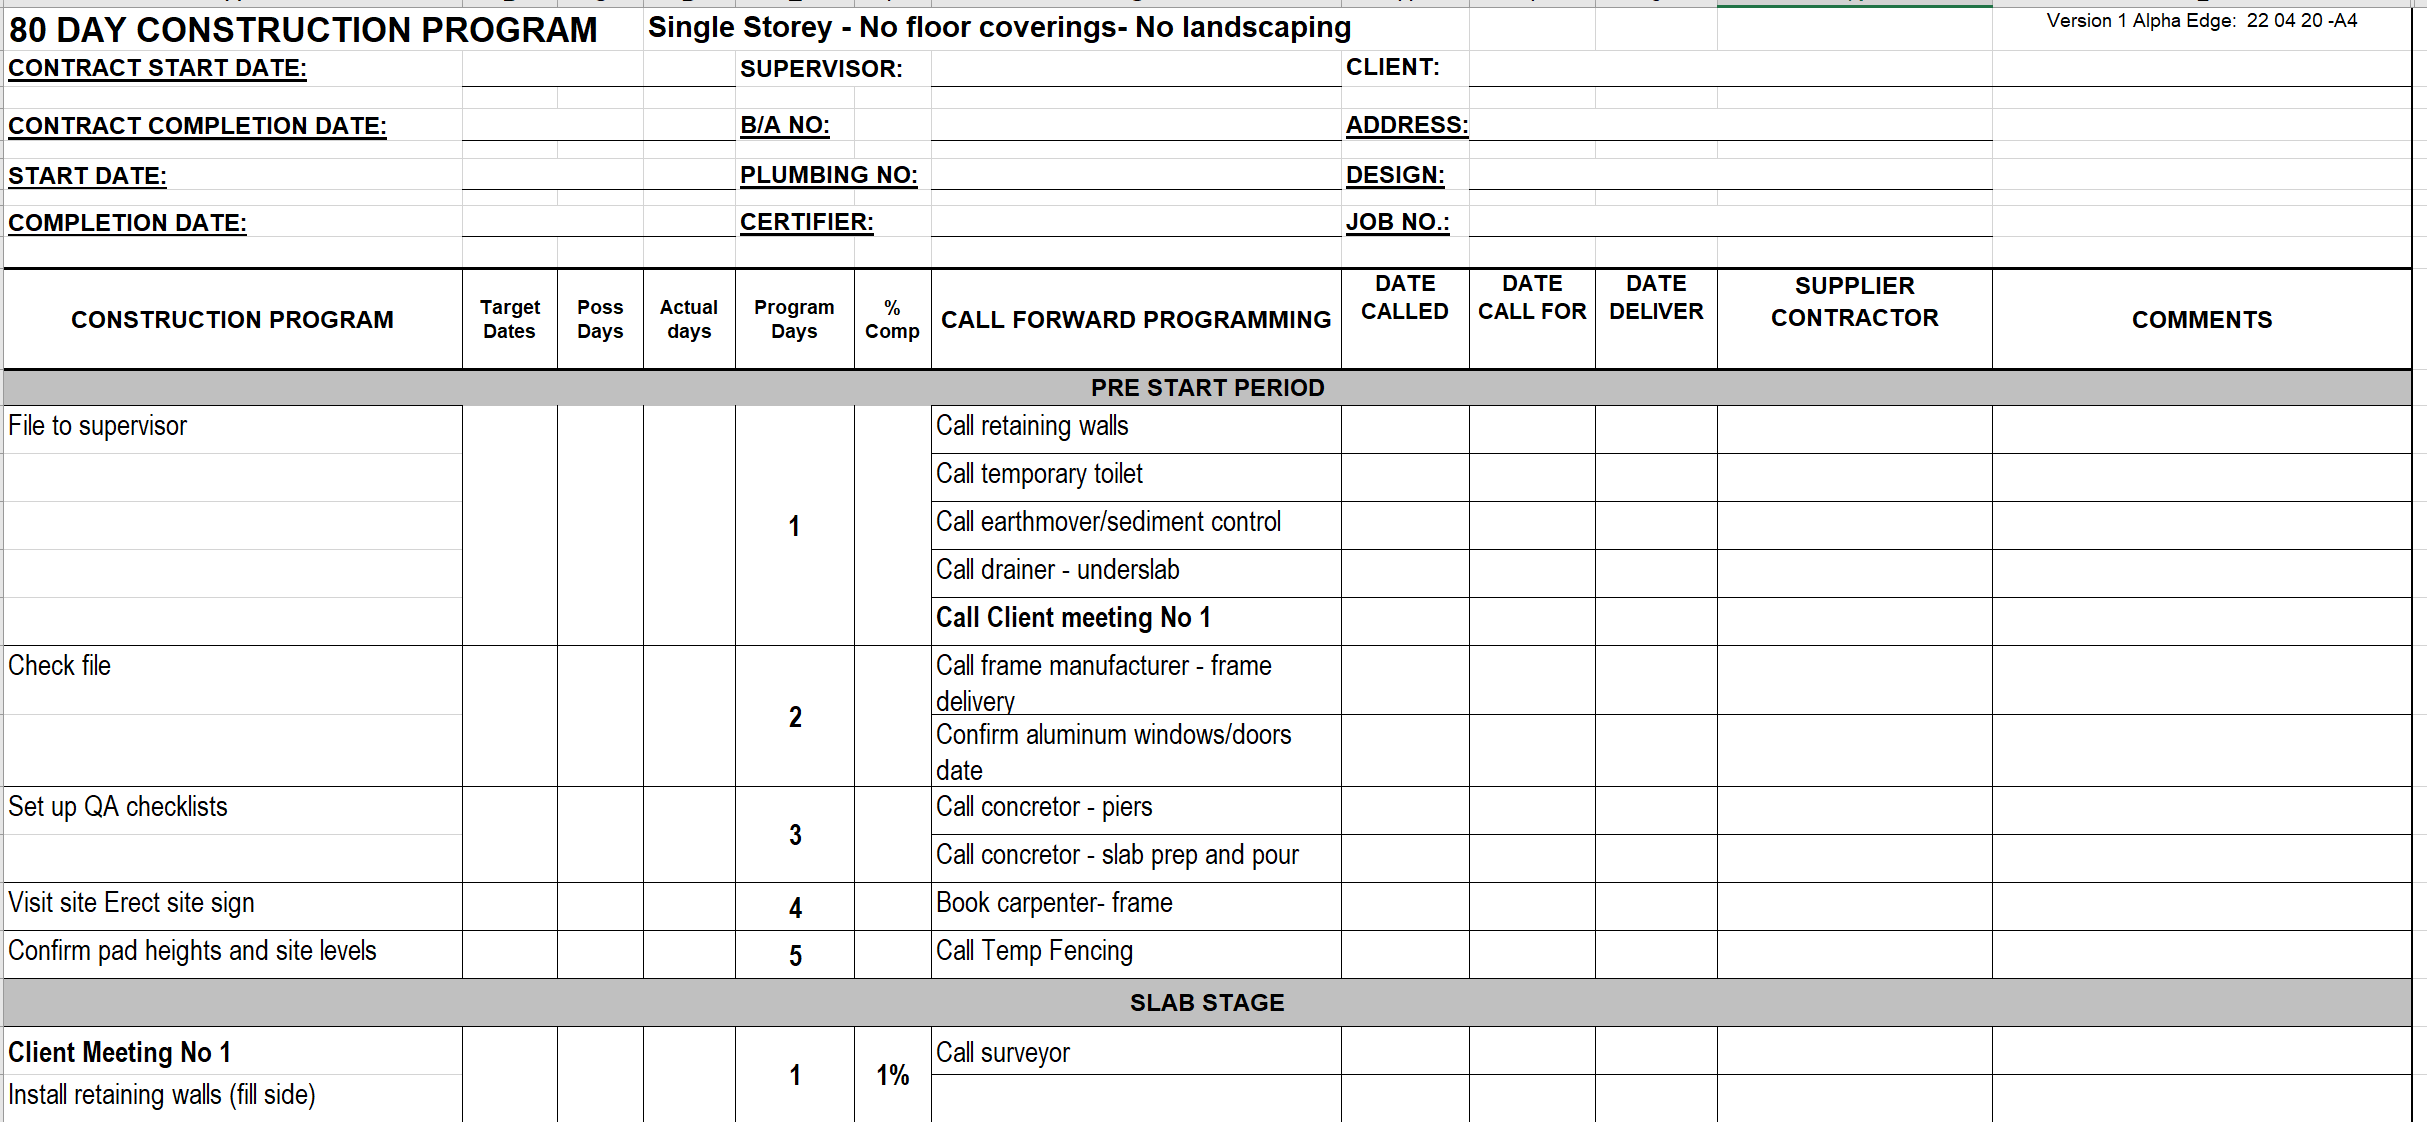Select the JOB NO. label cell
The width and height of the screenshot is (2427, 1122).
(x=1397, y=222)
